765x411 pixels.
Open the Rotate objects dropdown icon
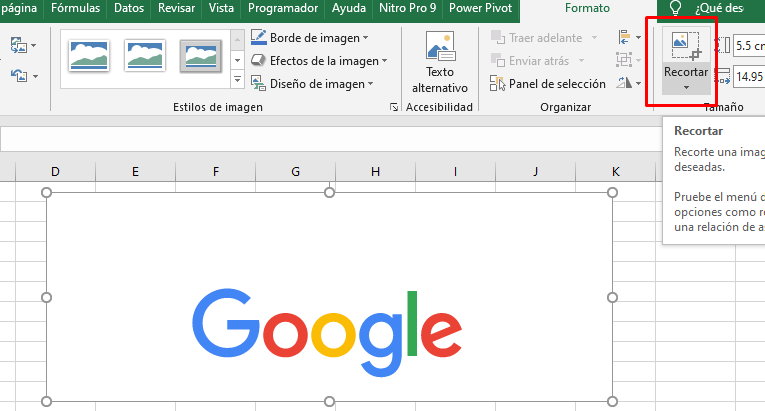[629, 83]
